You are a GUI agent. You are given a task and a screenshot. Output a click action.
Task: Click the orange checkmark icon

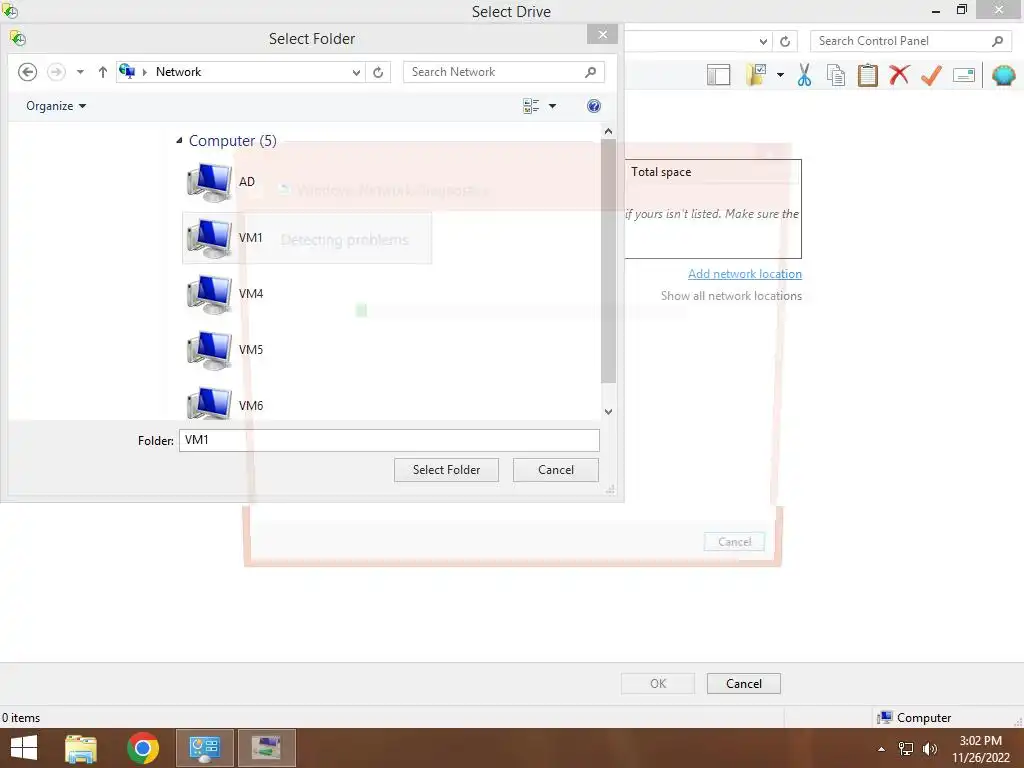(x=931, y=75)
